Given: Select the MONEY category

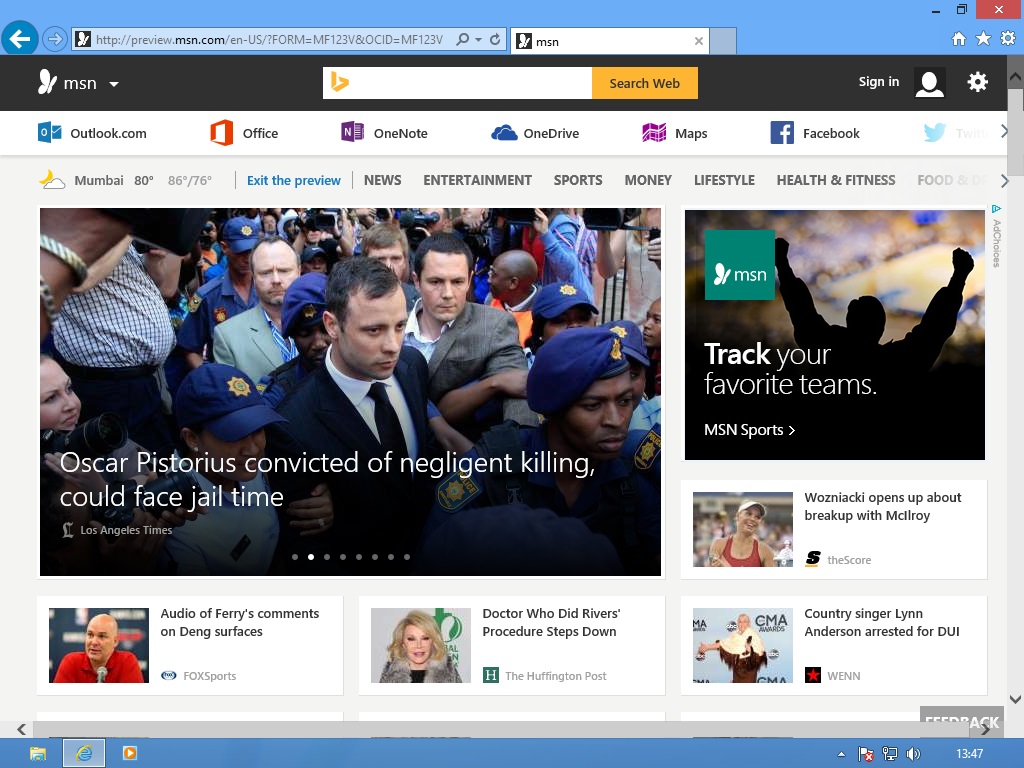Looking at the screenshot, I should (648, 180).
